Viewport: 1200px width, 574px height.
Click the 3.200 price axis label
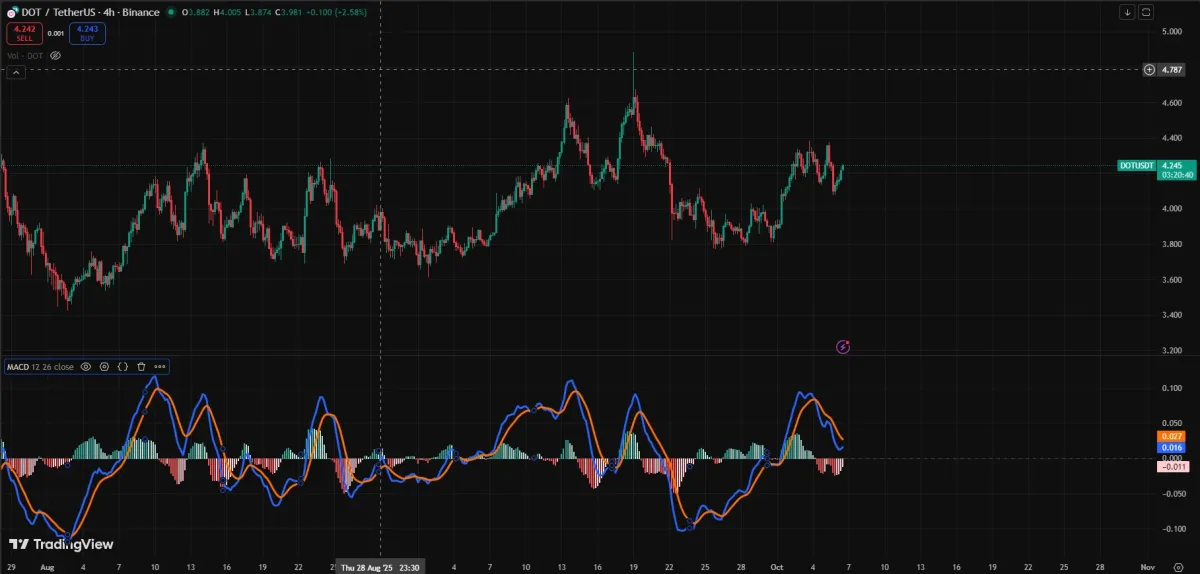pyautogui.click(x=1173, y=351)
